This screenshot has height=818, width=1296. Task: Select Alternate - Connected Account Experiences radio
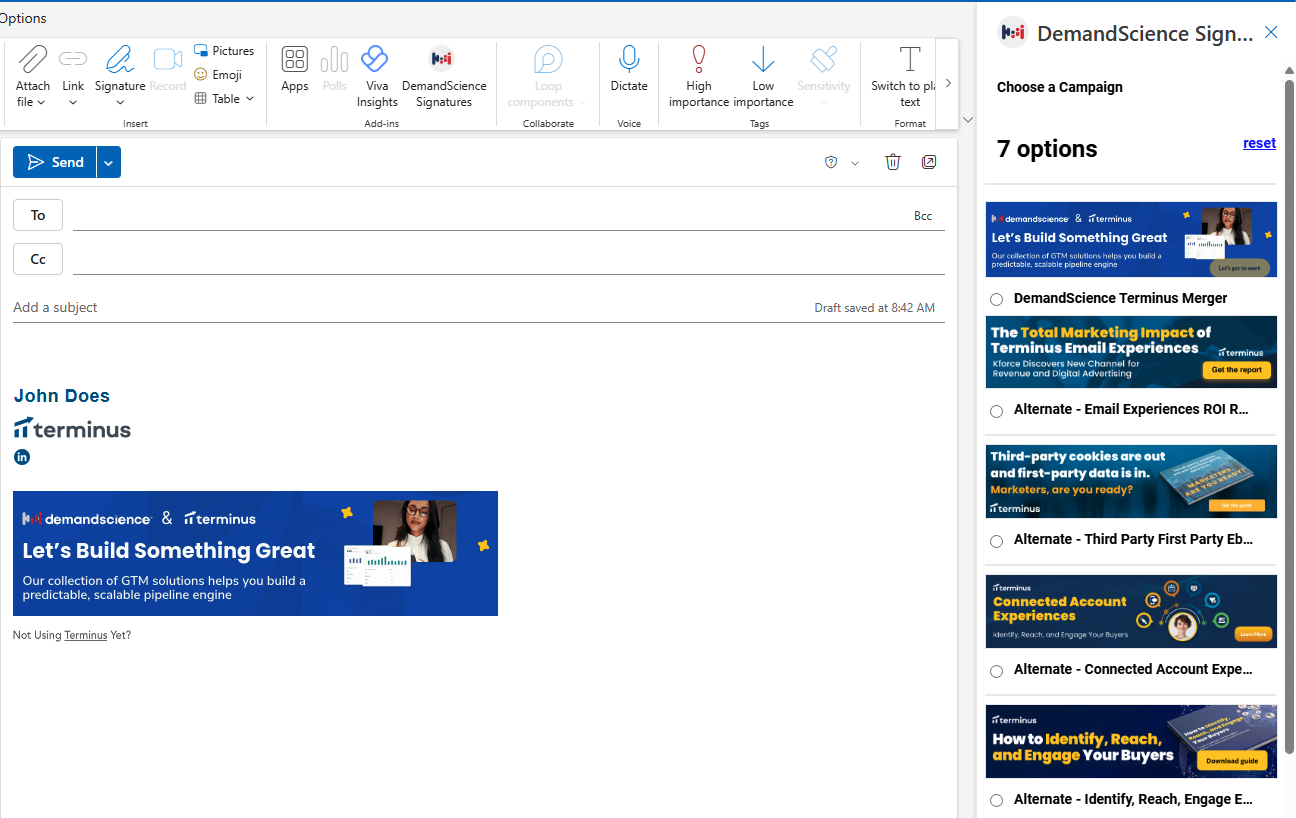(x=996, y=671)
